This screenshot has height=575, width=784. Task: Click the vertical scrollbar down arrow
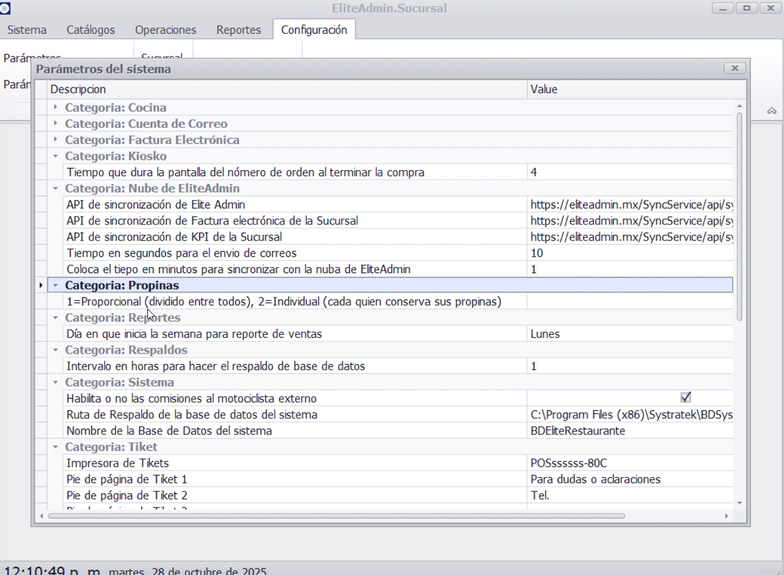pyautogui.click(x=740, y=503)
